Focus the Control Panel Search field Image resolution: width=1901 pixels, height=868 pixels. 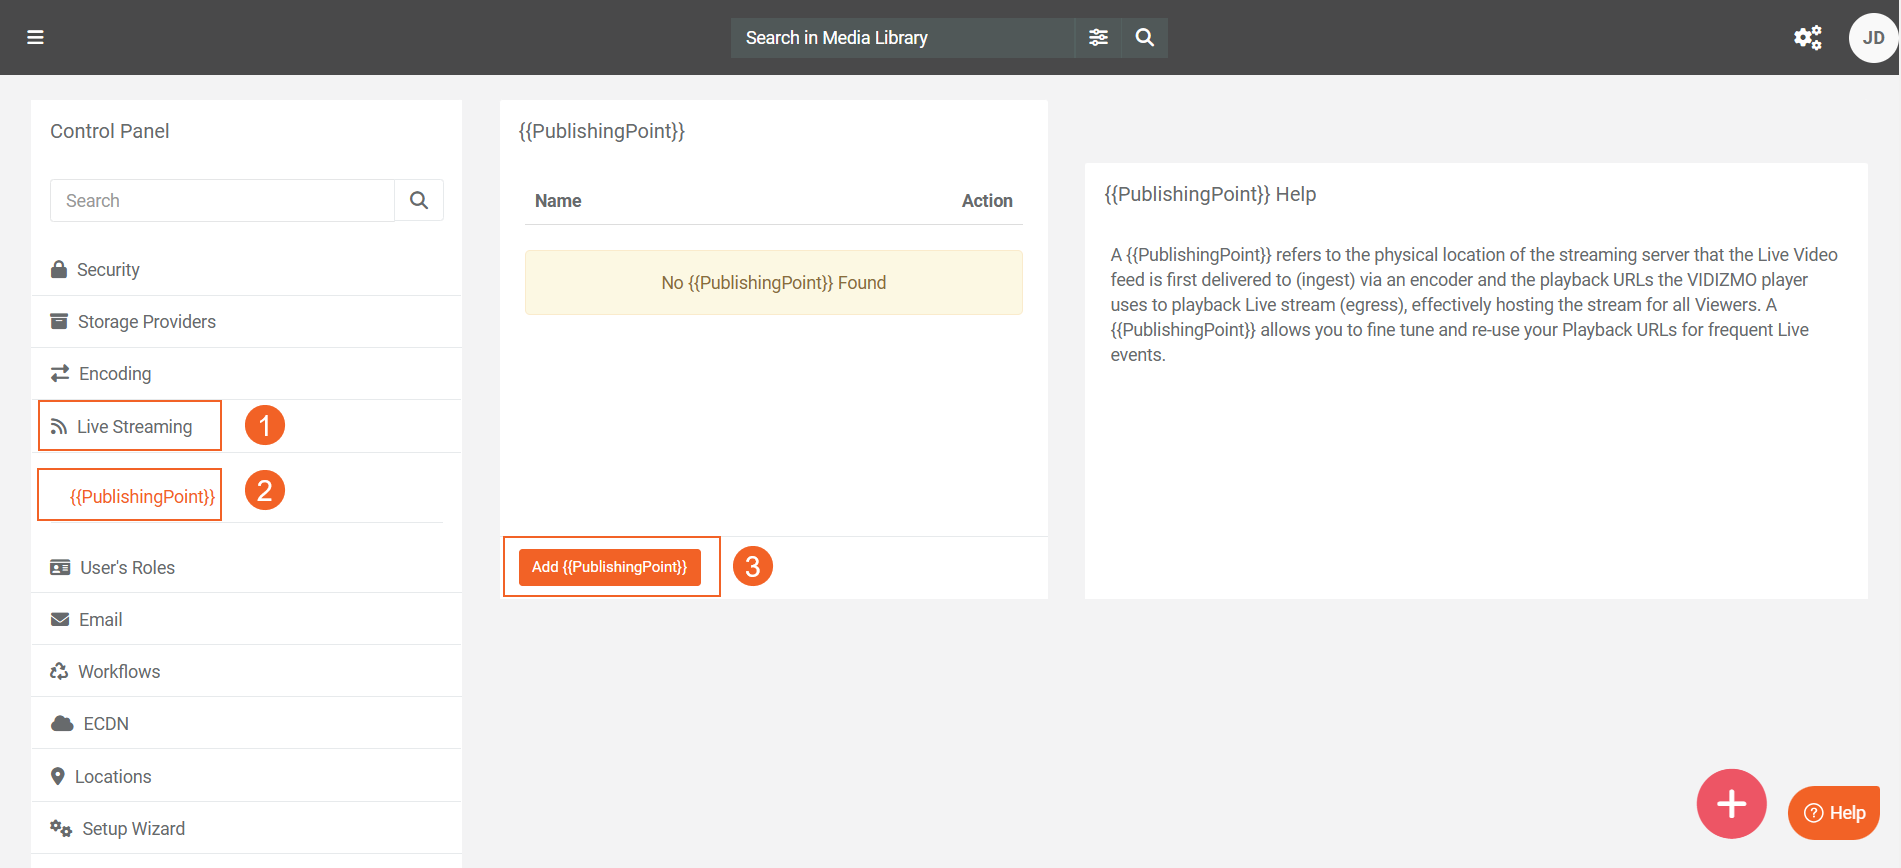click(x=222, y=201)
